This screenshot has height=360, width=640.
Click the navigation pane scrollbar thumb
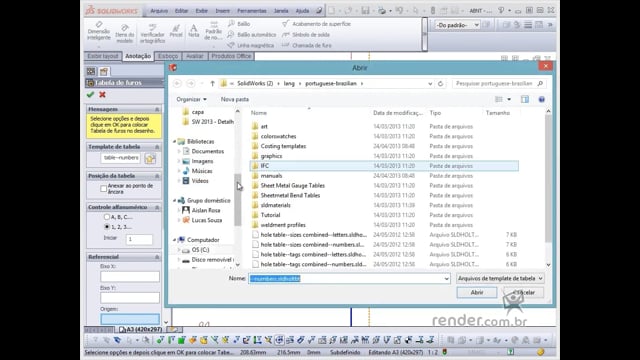(x=237, y=200)
